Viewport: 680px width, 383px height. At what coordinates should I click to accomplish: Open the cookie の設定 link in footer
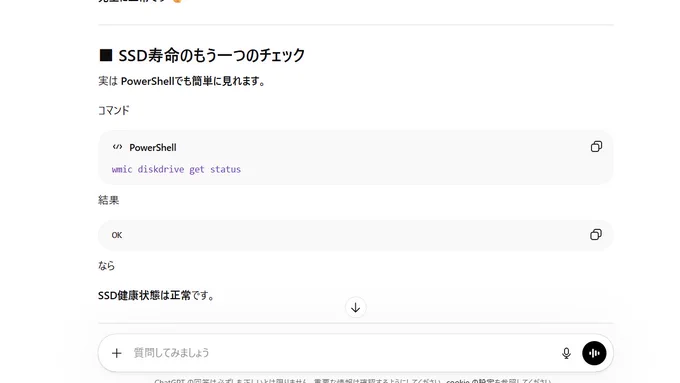tap(469, 381)
